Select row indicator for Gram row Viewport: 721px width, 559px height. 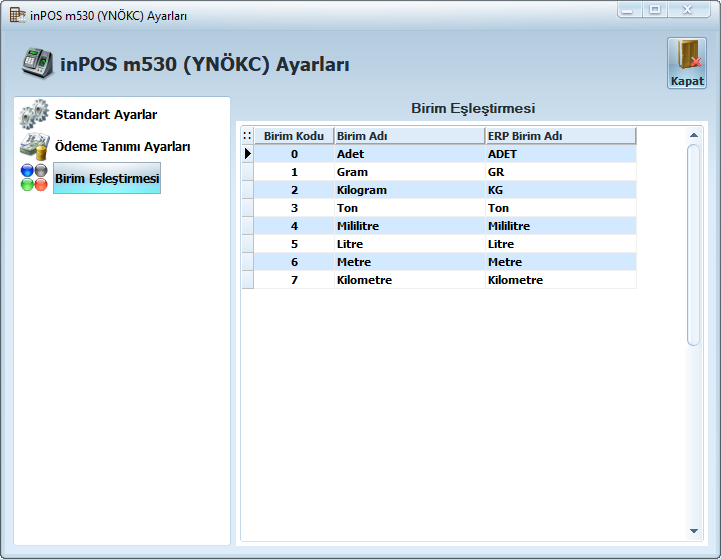tap(247, 171)
